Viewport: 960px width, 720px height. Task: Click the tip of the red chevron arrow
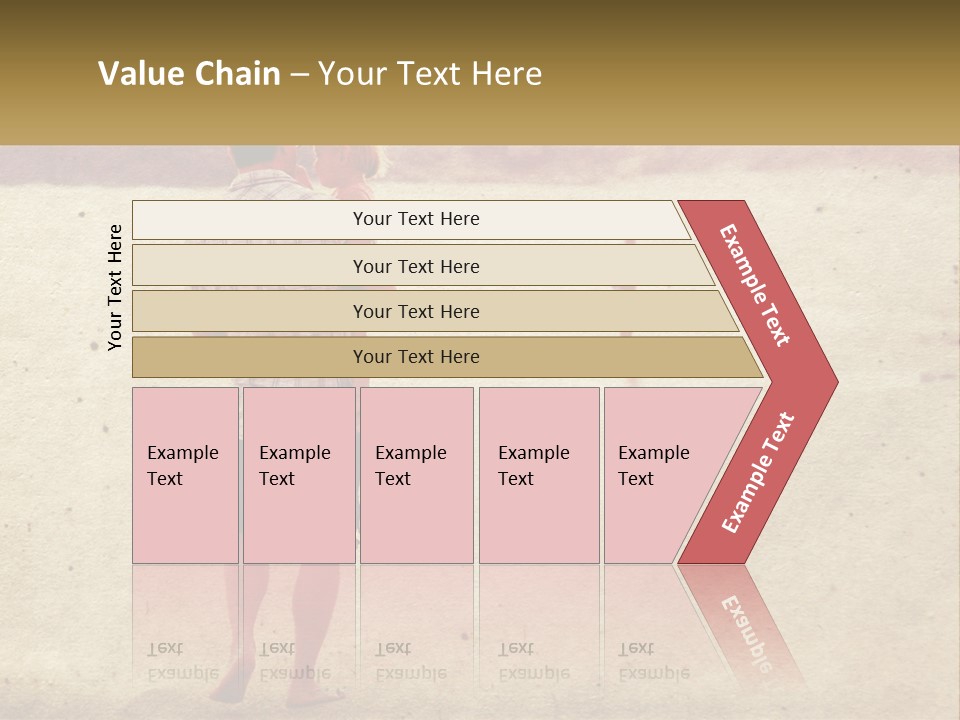pyautogui.click(x=828, y=382)
